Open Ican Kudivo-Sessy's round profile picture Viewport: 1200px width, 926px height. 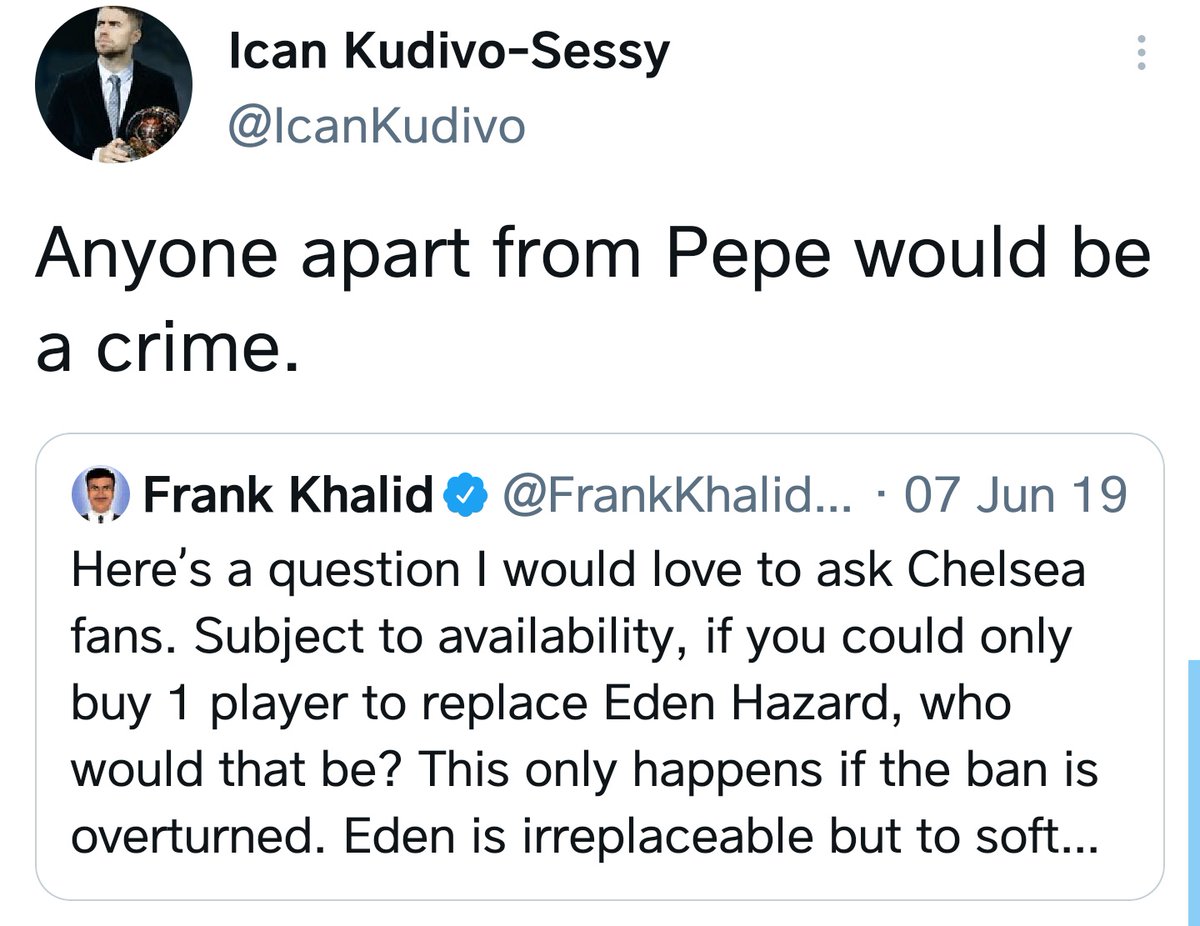(113, 85)
